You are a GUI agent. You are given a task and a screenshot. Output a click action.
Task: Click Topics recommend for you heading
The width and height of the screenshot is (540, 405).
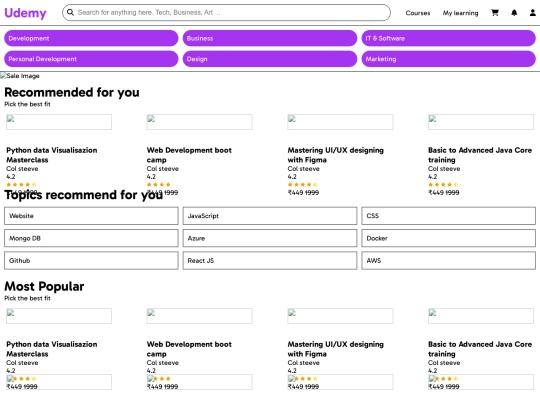(83, 195)
